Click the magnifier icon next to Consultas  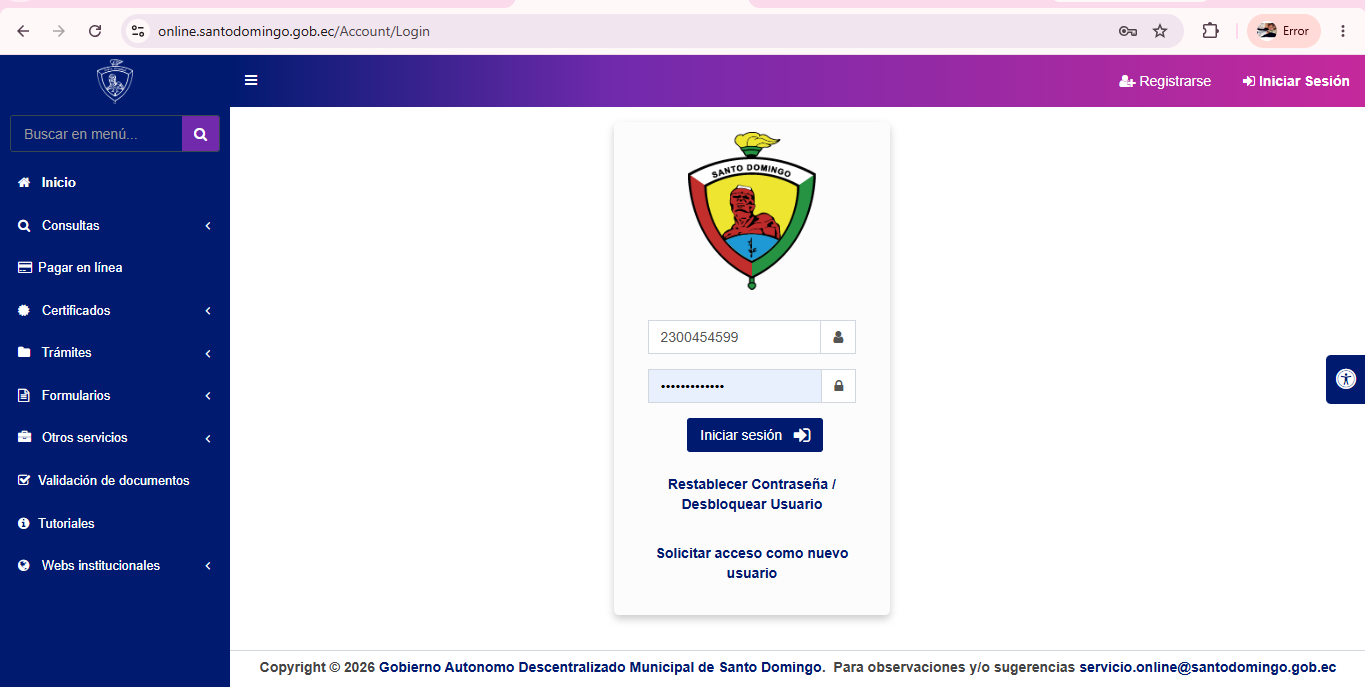[x=25, y=225]
